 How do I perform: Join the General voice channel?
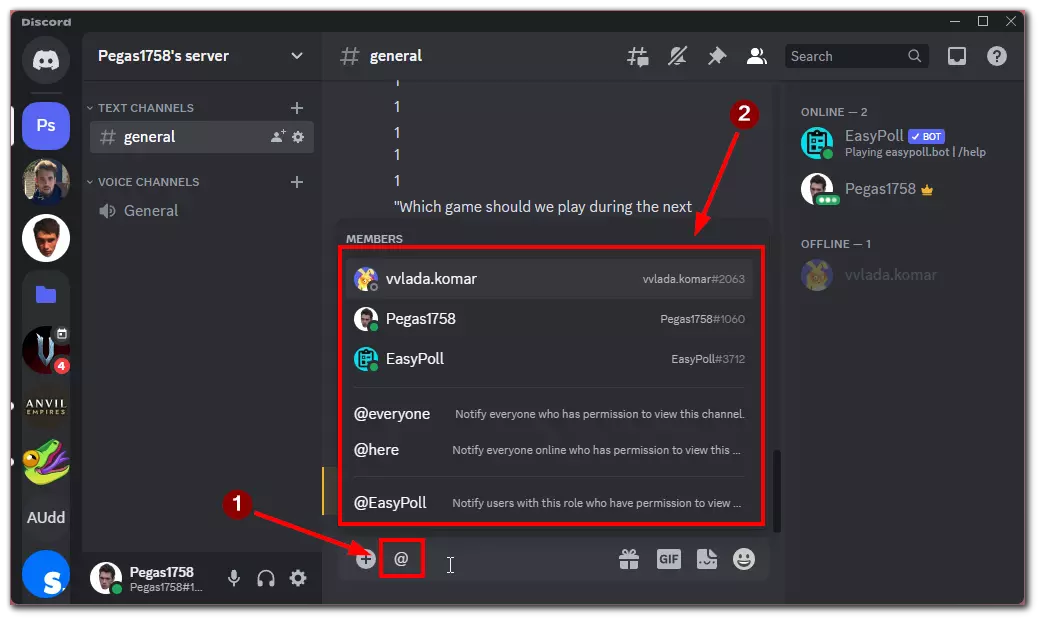(151, 211)
